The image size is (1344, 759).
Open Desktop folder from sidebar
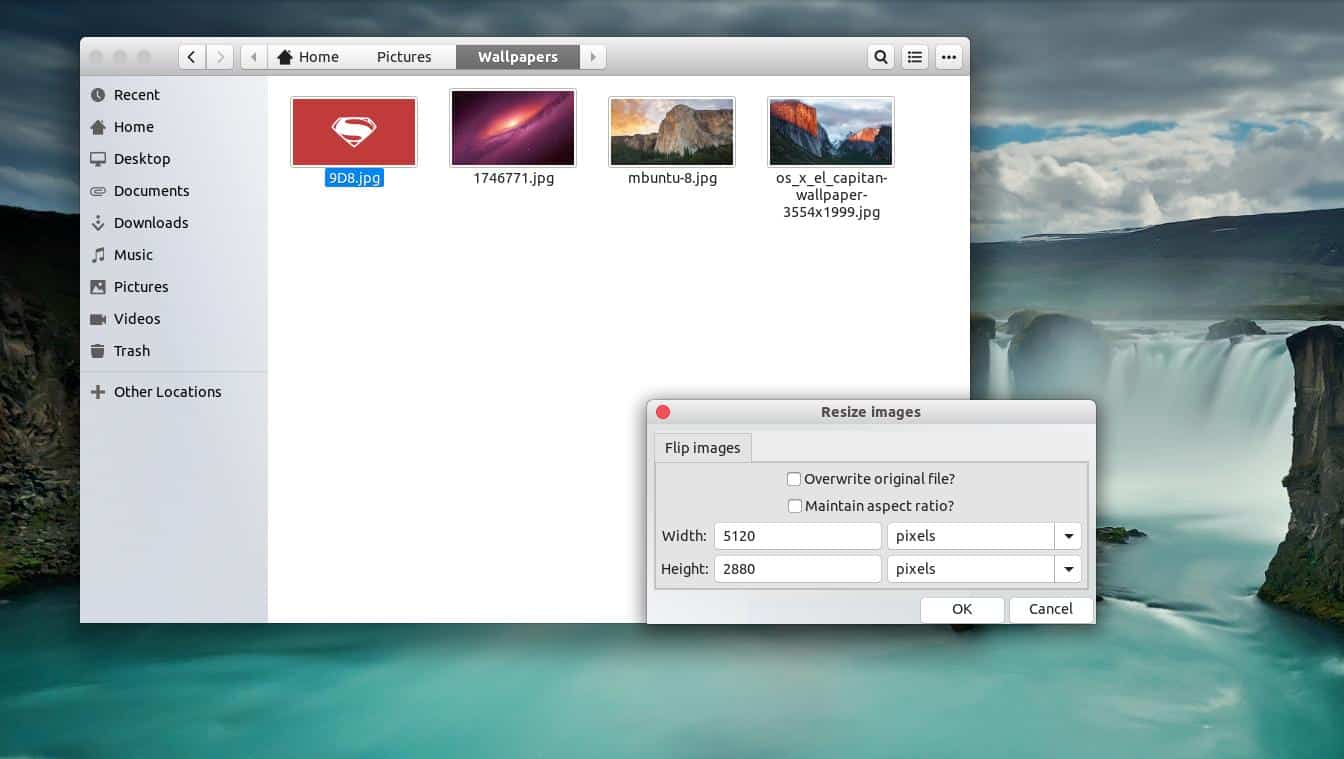coord(174,159)
